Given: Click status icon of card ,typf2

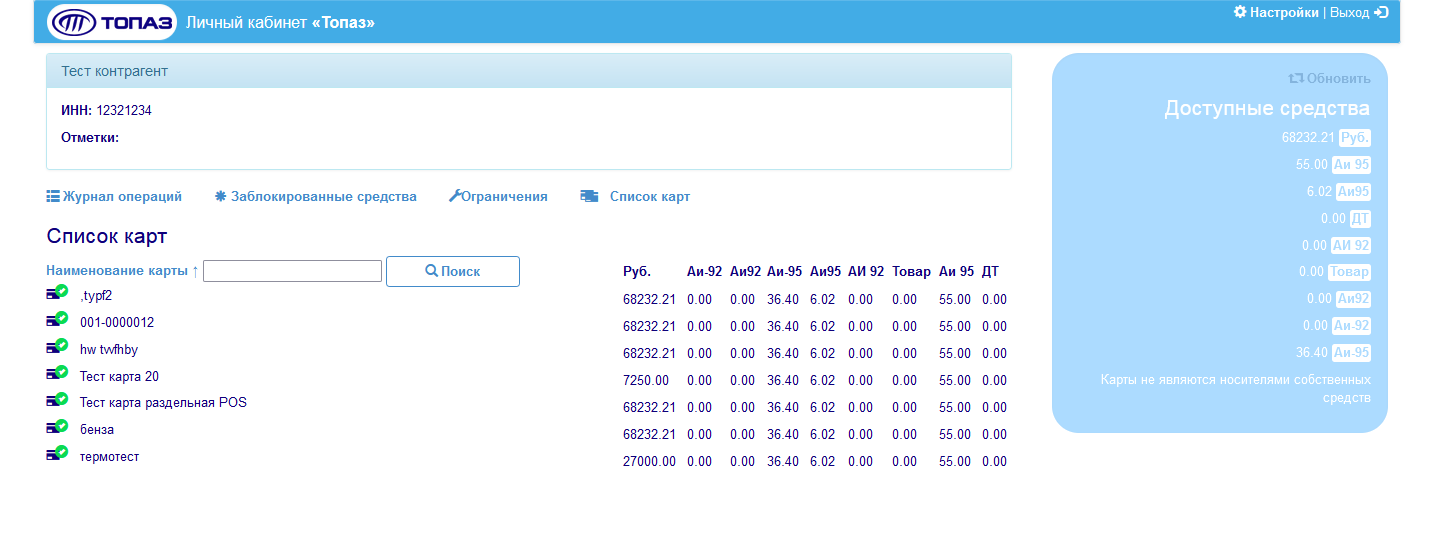Looking at the screenshot, I should point(57,292).
